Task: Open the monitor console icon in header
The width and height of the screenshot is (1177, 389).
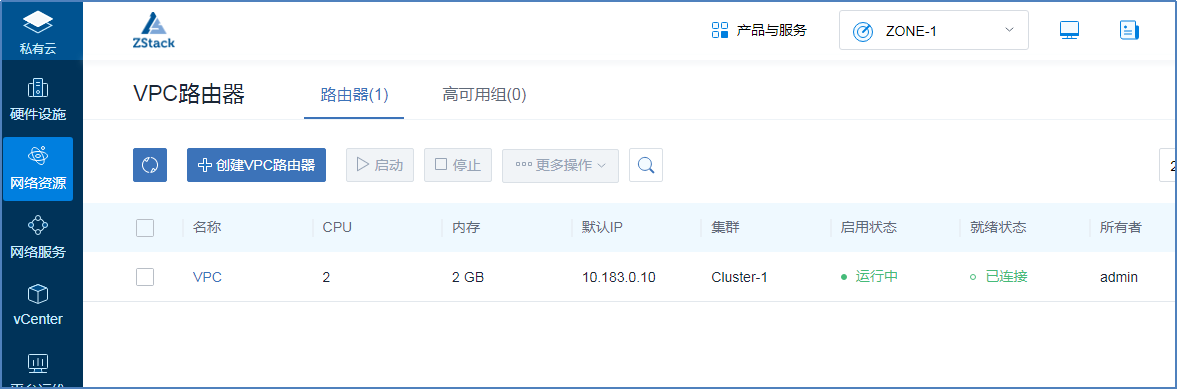Action: (x=1069, y=31)
